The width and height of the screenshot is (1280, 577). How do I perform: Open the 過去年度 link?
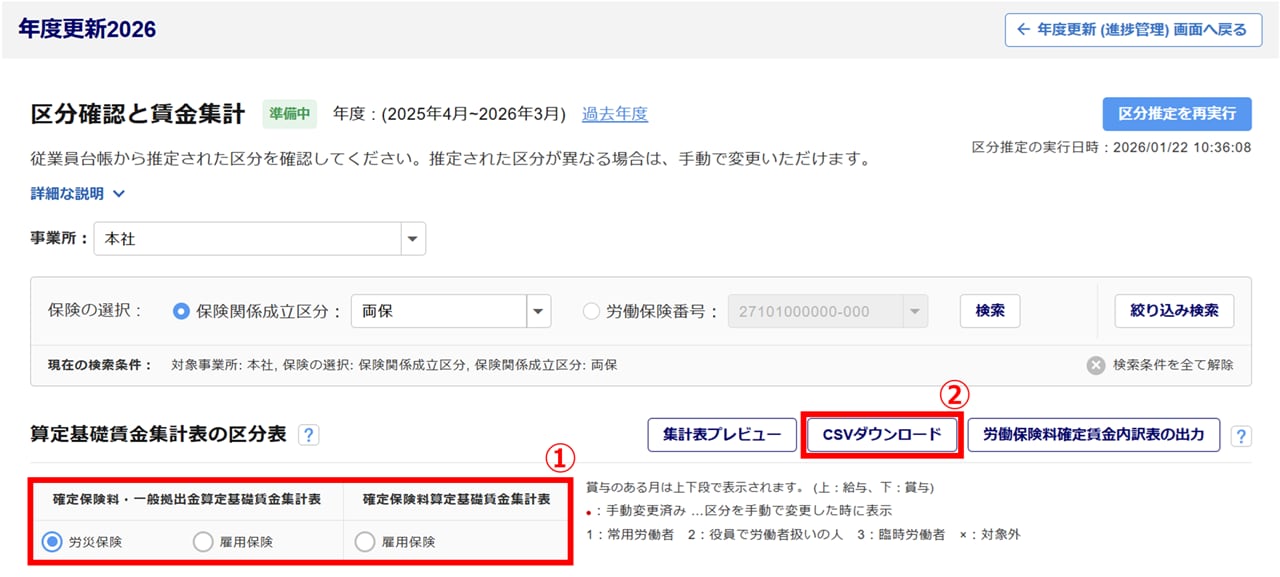point(615,114)
